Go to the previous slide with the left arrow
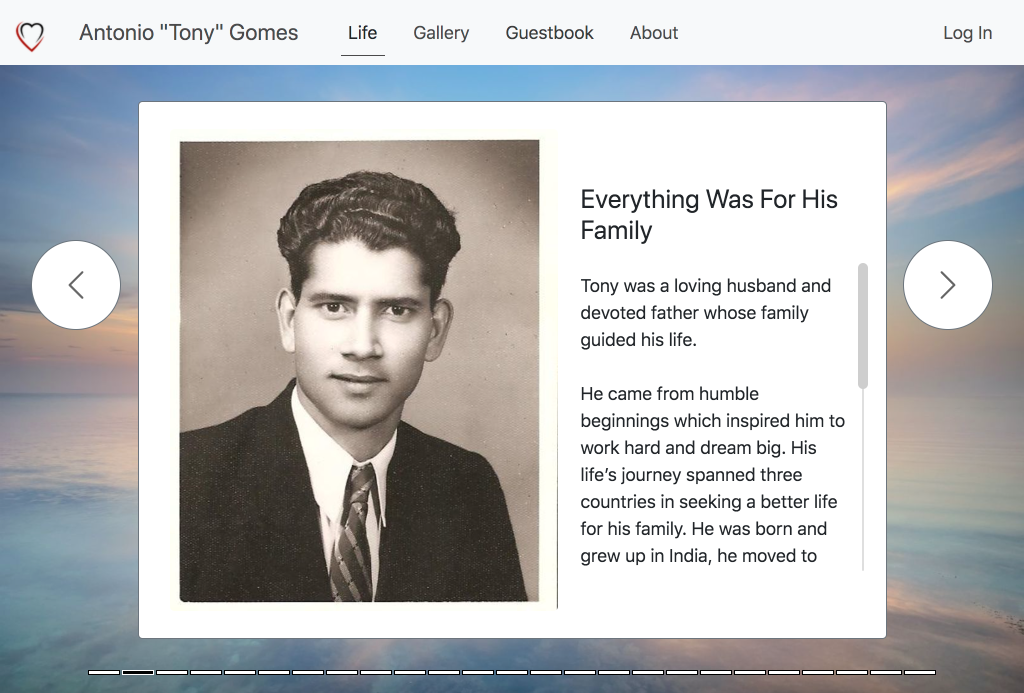Viewport: 1024px width, 693px height. click(76, 285)
